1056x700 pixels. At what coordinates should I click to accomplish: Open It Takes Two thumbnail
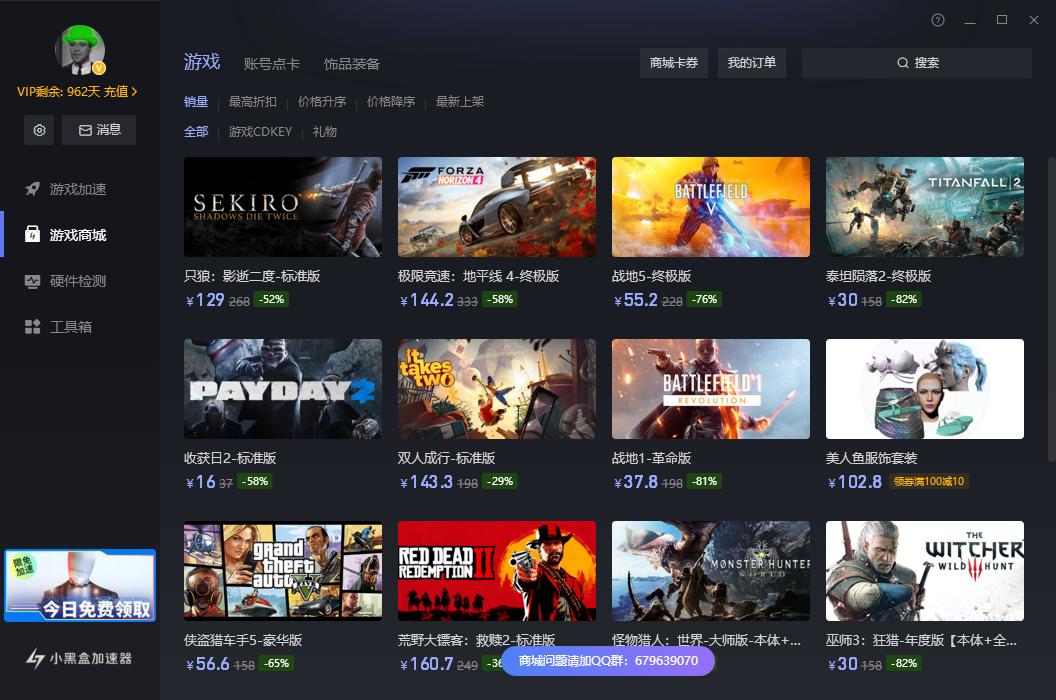(x=497, y=389)
